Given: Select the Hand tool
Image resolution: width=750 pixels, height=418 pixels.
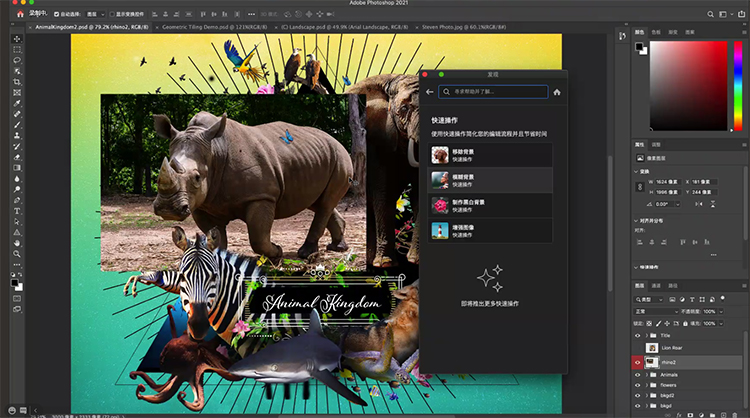Looking at the screenshot, I should [x=17, y=243].
